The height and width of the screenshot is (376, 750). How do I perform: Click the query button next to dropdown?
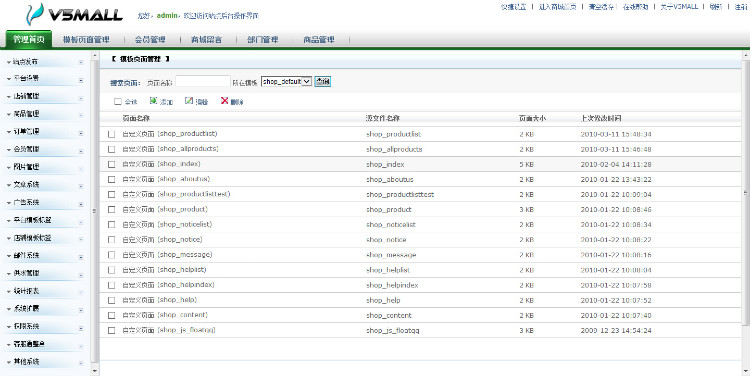coord(322,82)
